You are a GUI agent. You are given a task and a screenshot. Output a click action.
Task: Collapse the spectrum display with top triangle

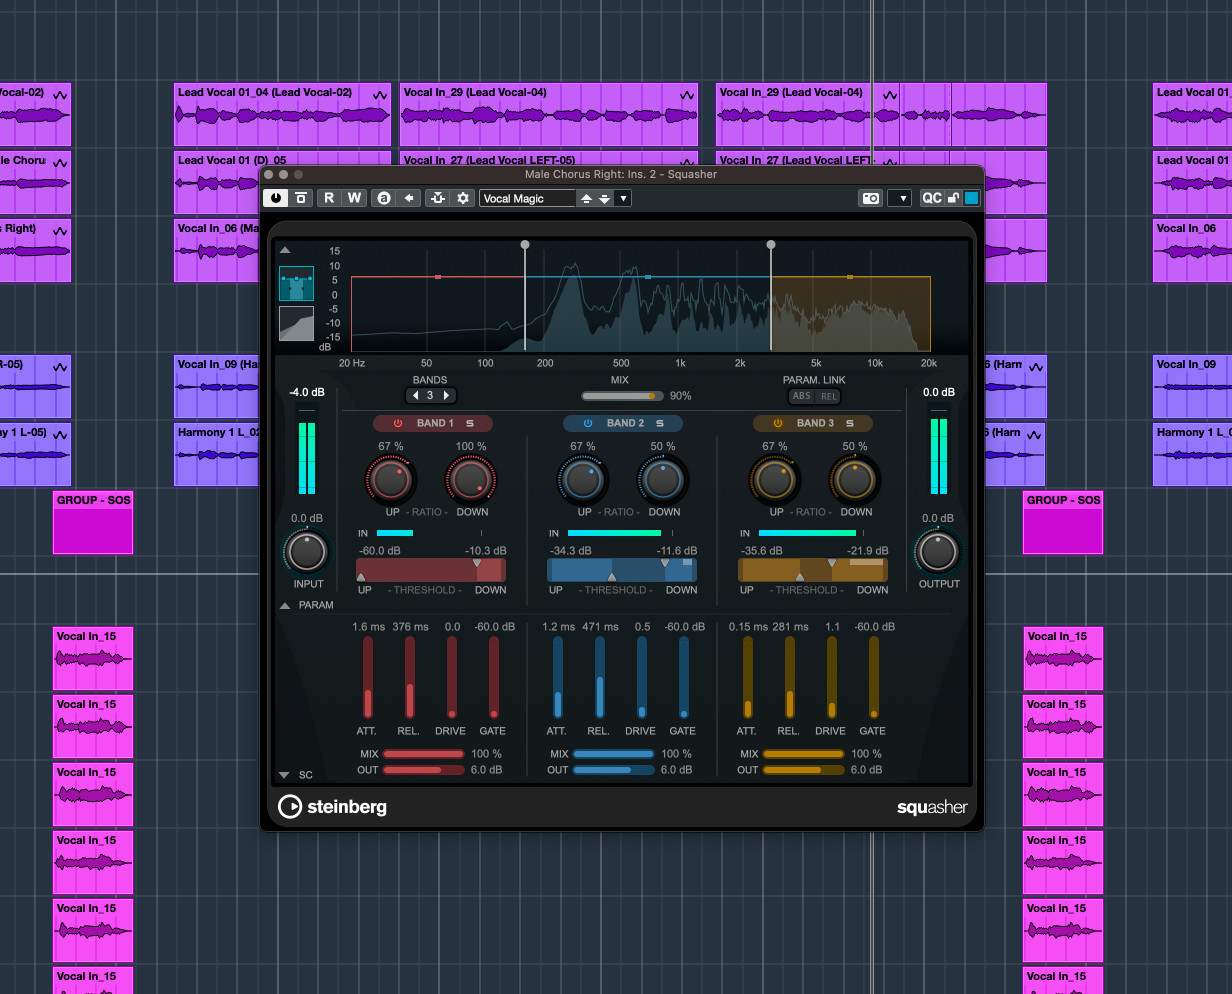click(285, 250)
